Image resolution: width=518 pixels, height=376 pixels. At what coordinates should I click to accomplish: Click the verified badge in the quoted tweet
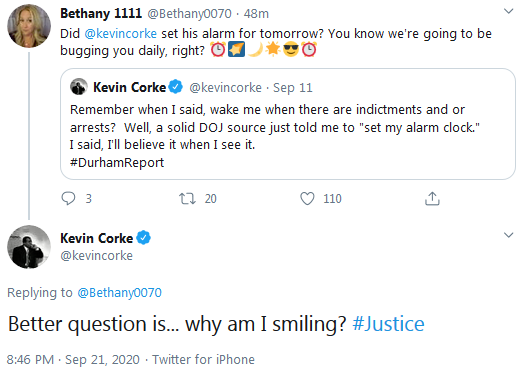point(176,87)
